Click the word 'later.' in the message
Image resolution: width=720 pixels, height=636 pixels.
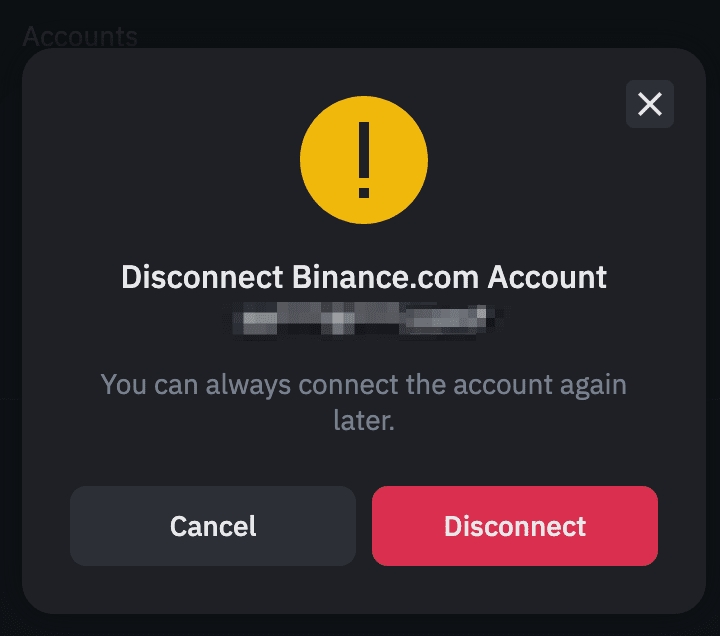click(364, 421)
